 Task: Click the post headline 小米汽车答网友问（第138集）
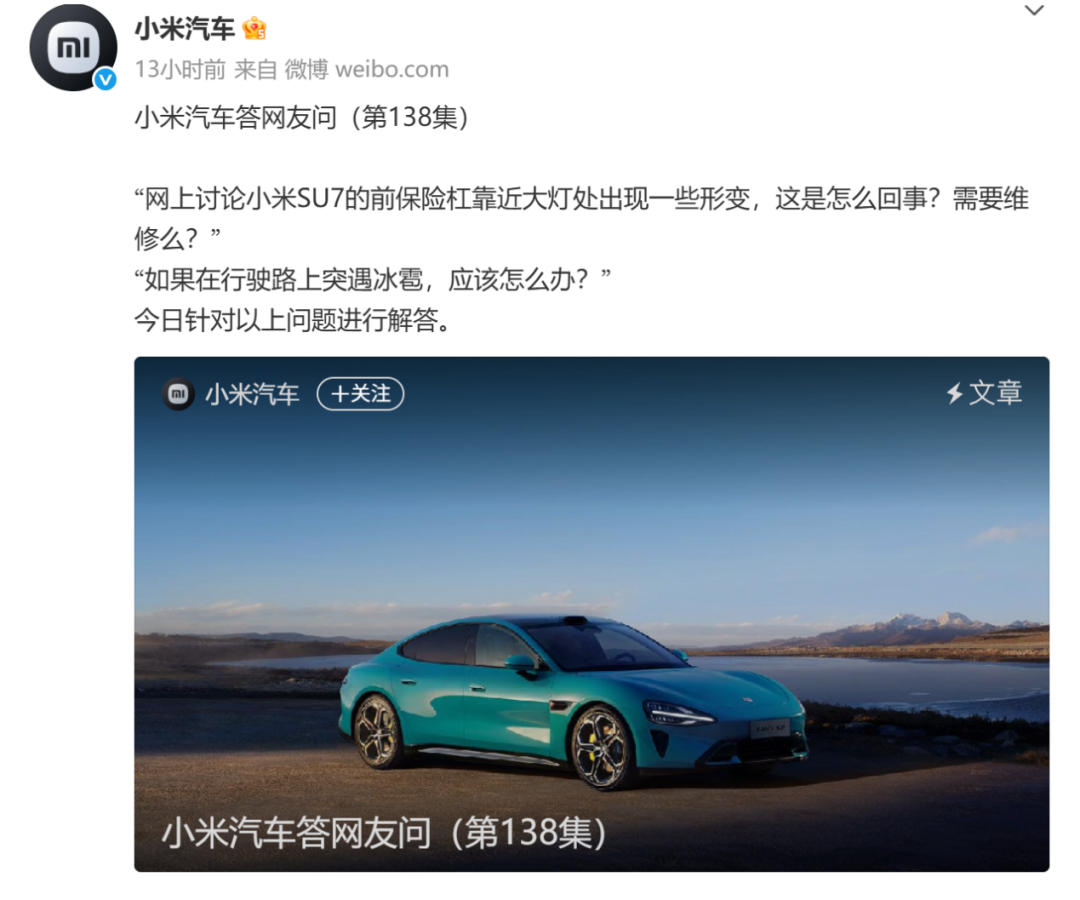pyautogui.click(x=302, y=118)
